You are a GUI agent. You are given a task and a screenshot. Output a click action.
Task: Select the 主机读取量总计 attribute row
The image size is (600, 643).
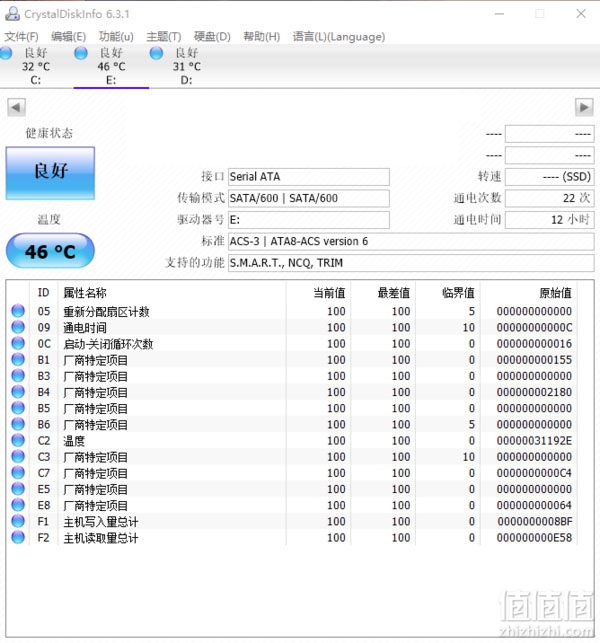292,538
